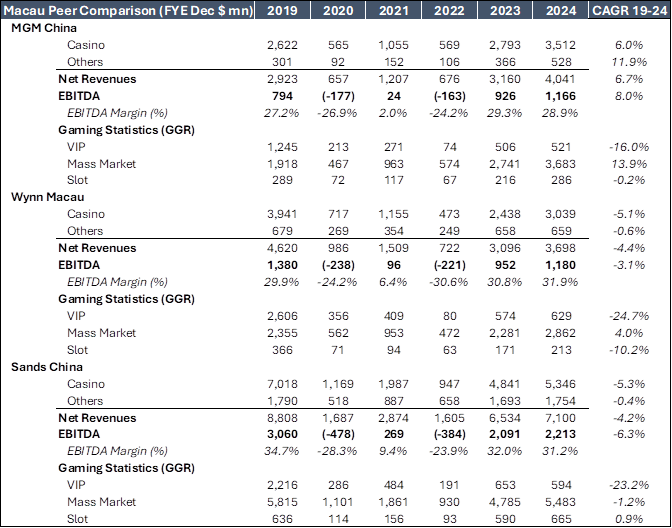The height and width of the screenshot is (528, 672).
Task: Select the 2019 column header
Action: 282,10
